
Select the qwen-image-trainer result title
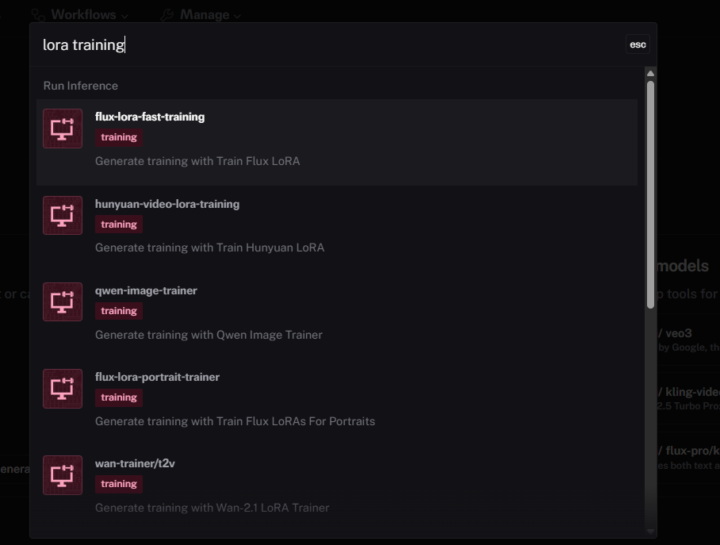[146, 291]
